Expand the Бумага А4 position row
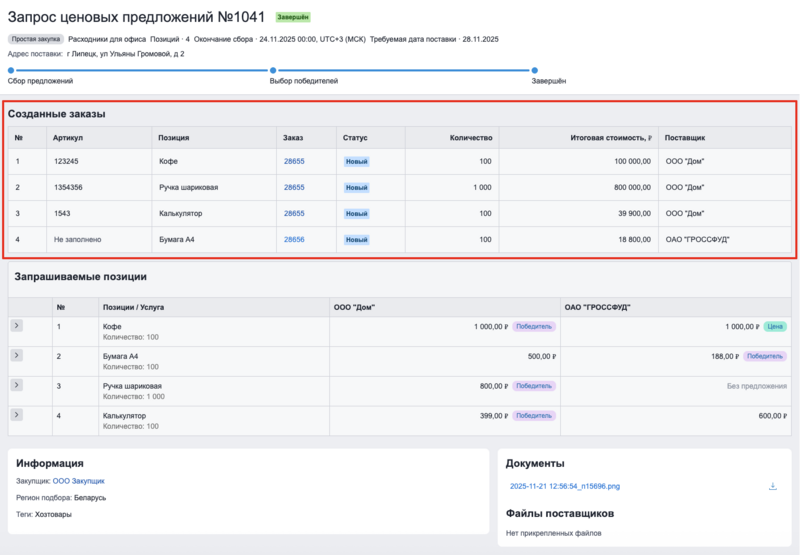The image size is (800, 555). 16,356
